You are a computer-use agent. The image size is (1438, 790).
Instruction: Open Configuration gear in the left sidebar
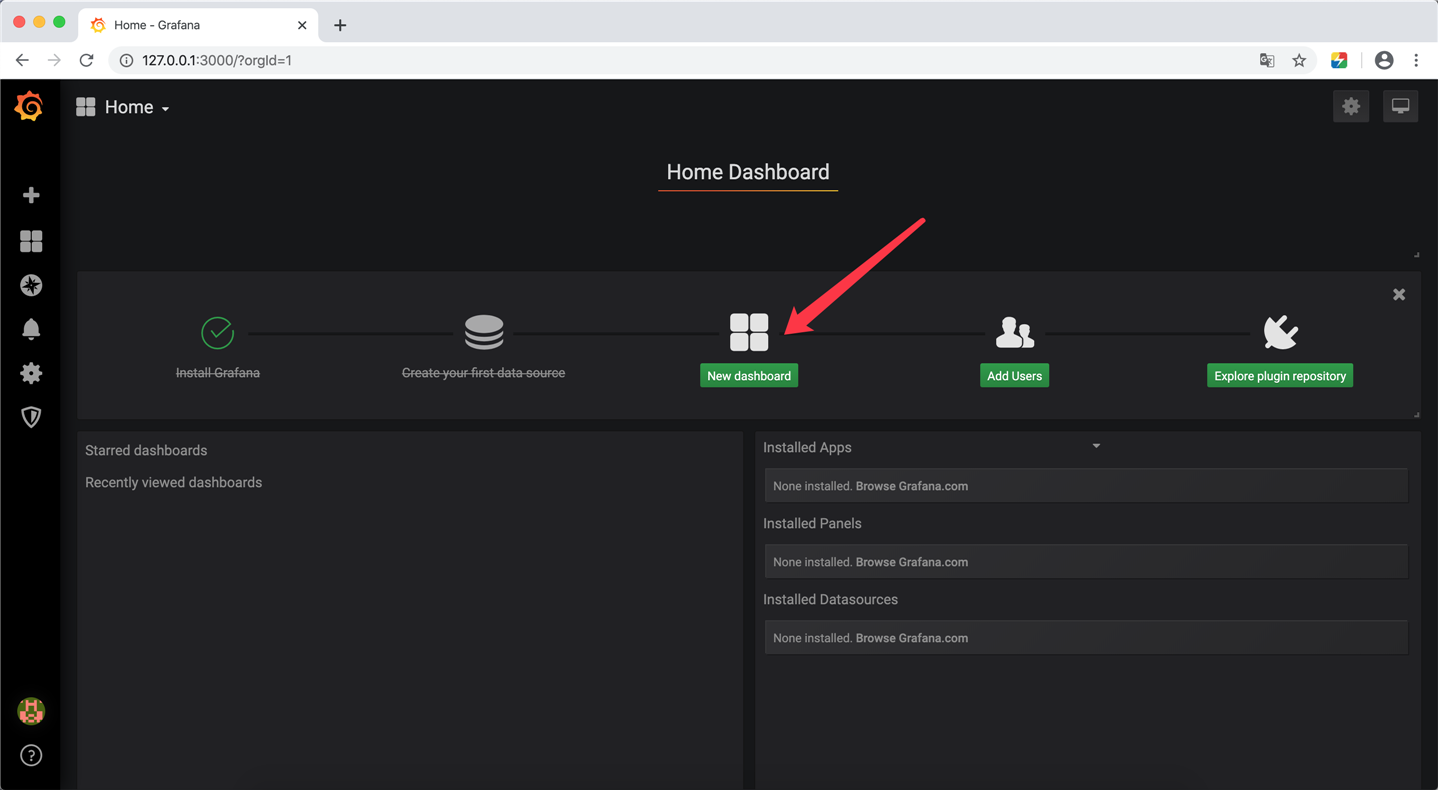(x=31, y=373)
